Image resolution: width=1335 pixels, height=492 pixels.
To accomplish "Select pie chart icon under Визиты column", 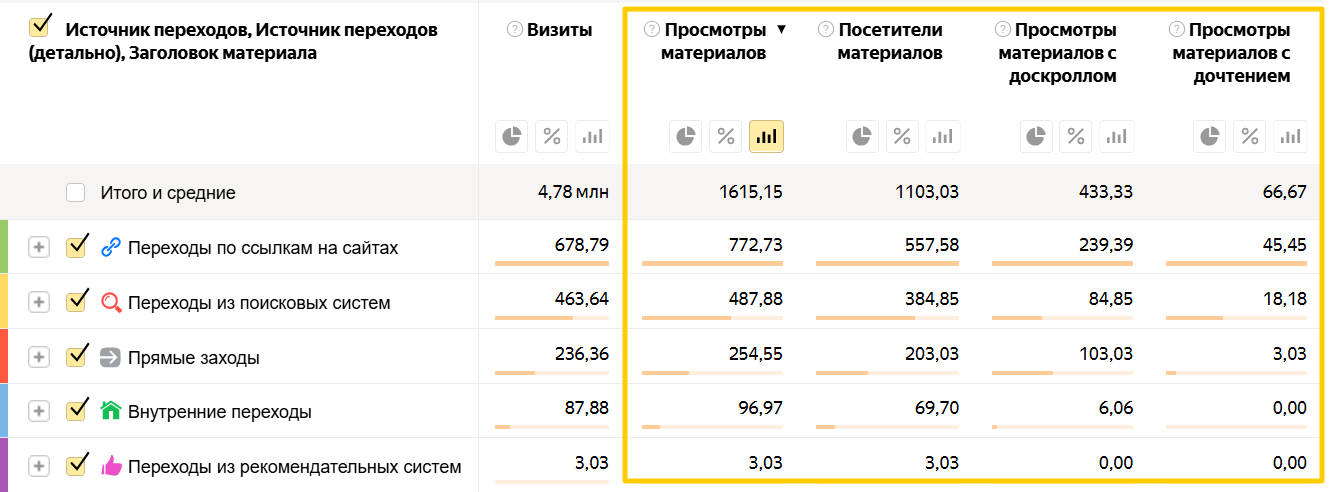I will (512, 136).
